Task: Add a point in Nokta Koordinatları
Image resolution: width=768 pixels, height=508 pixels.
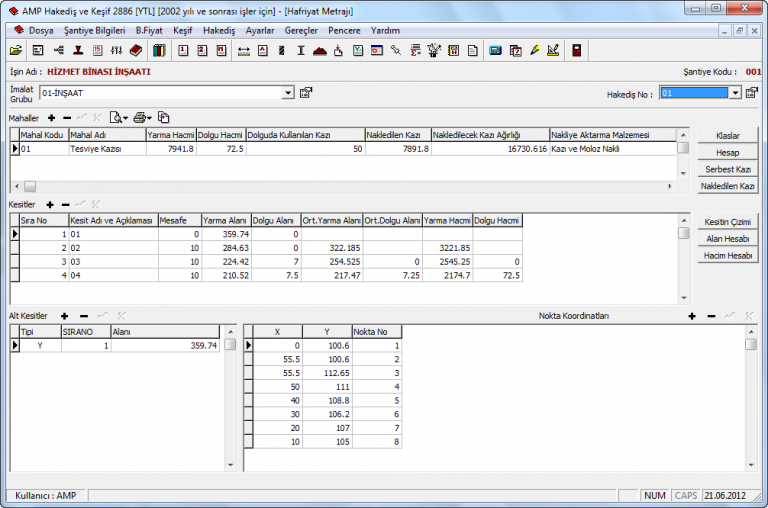Action: 691,316
